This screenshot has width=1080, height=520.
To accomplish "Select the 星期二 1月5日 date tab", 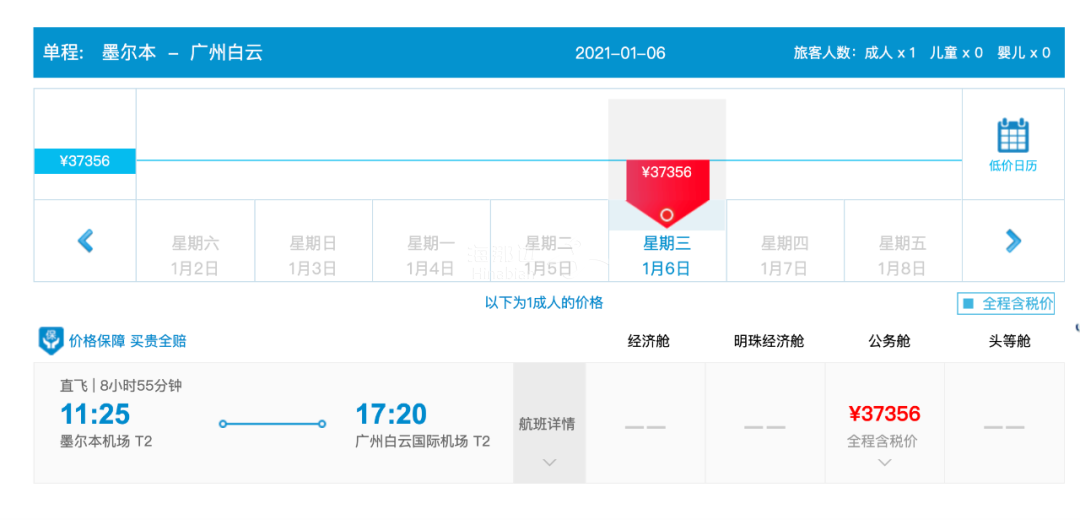I will [x=549, y=255].
